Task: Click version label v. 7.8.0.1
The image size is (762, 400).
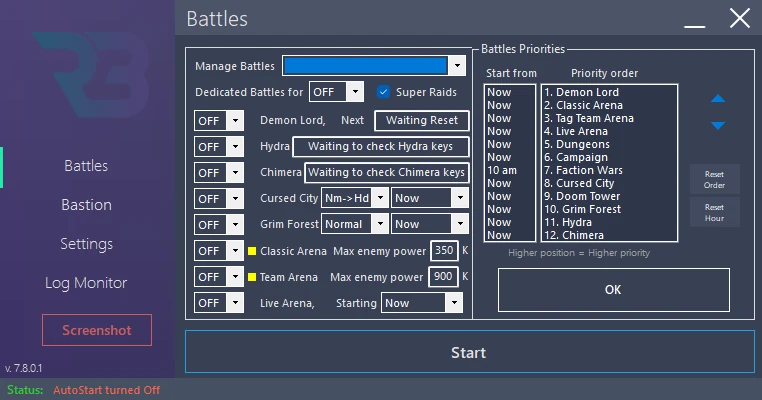Action: coord(24,368)
